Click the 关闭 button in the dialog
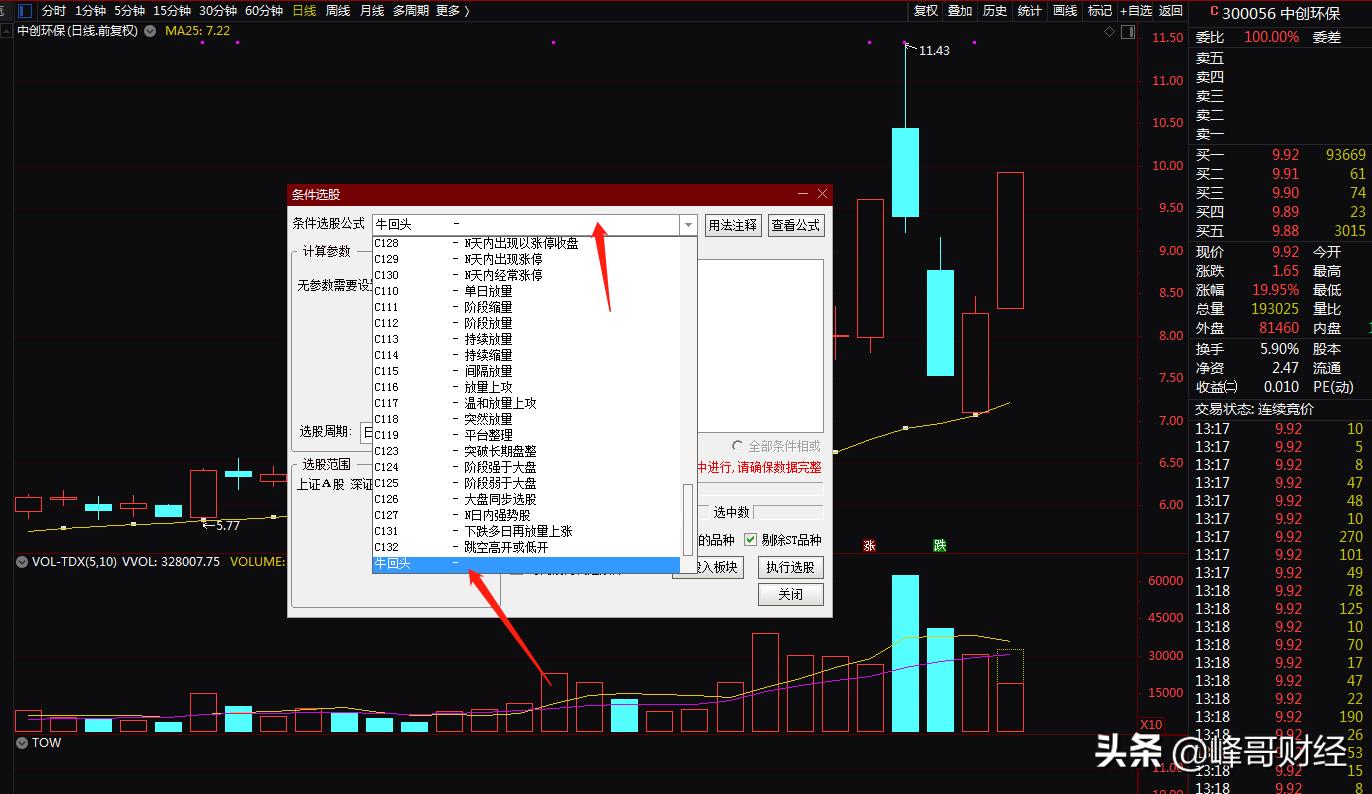Screen dimensions: 1372x794 (791, 594)
